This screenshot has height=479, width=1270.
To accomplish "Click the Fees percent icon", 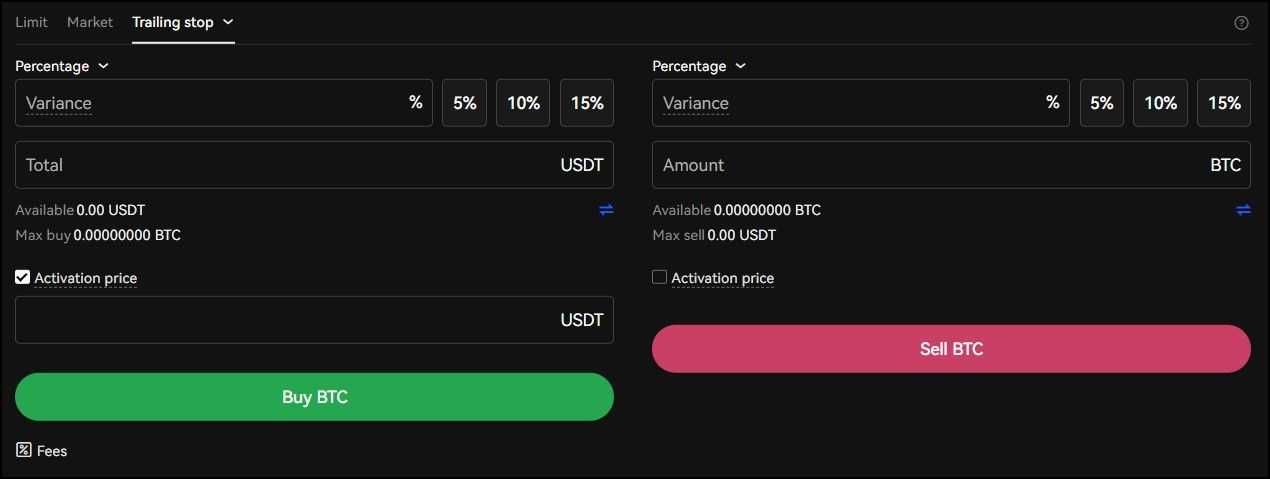I will point(24,450).
